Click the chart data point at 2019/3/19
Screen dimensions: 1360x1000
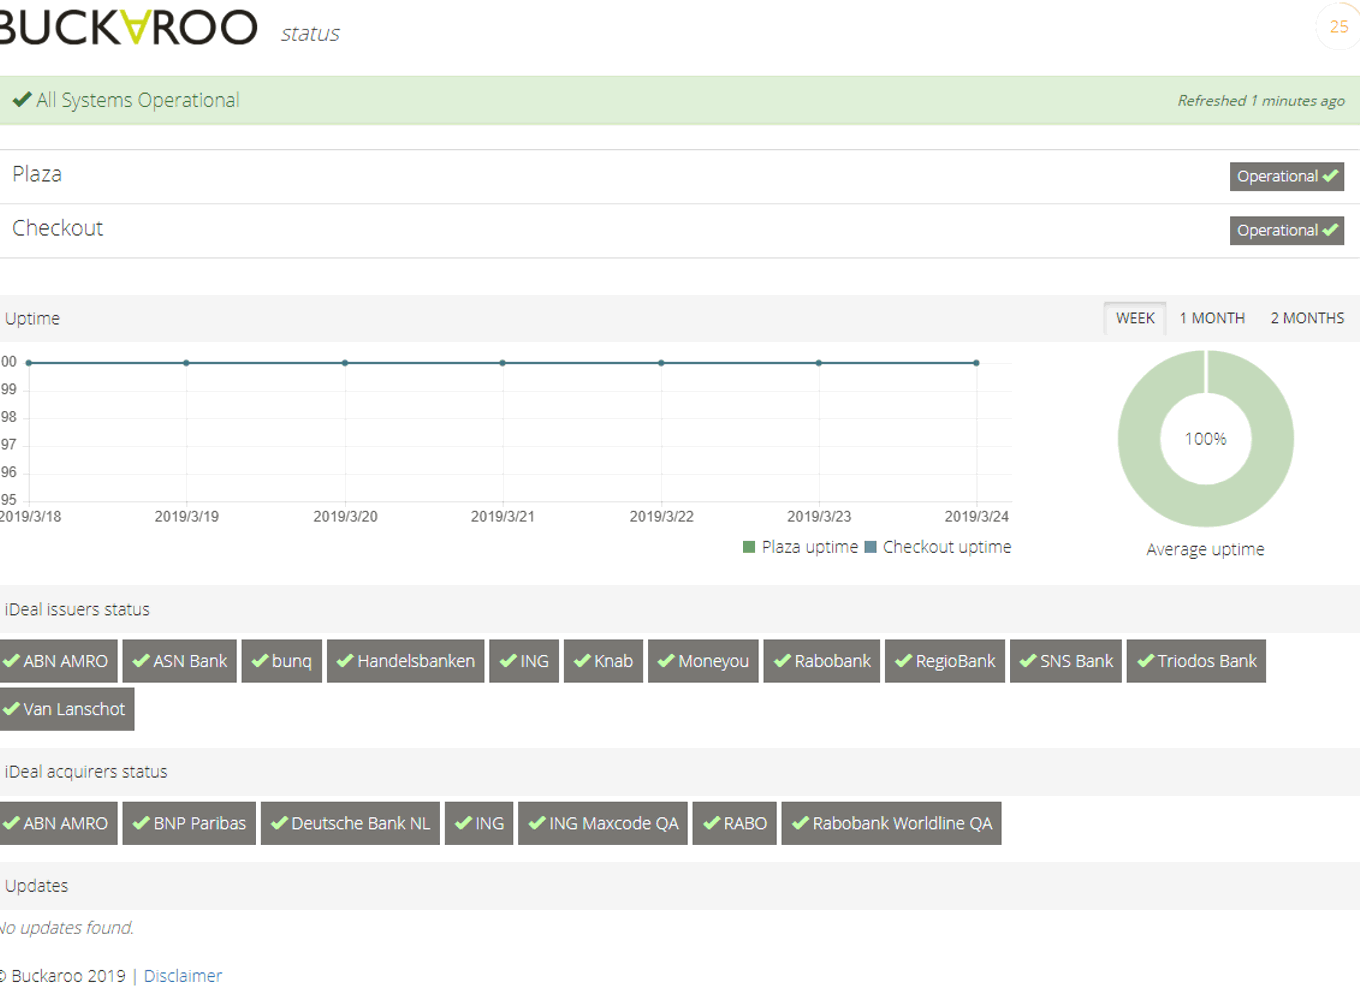186,363
